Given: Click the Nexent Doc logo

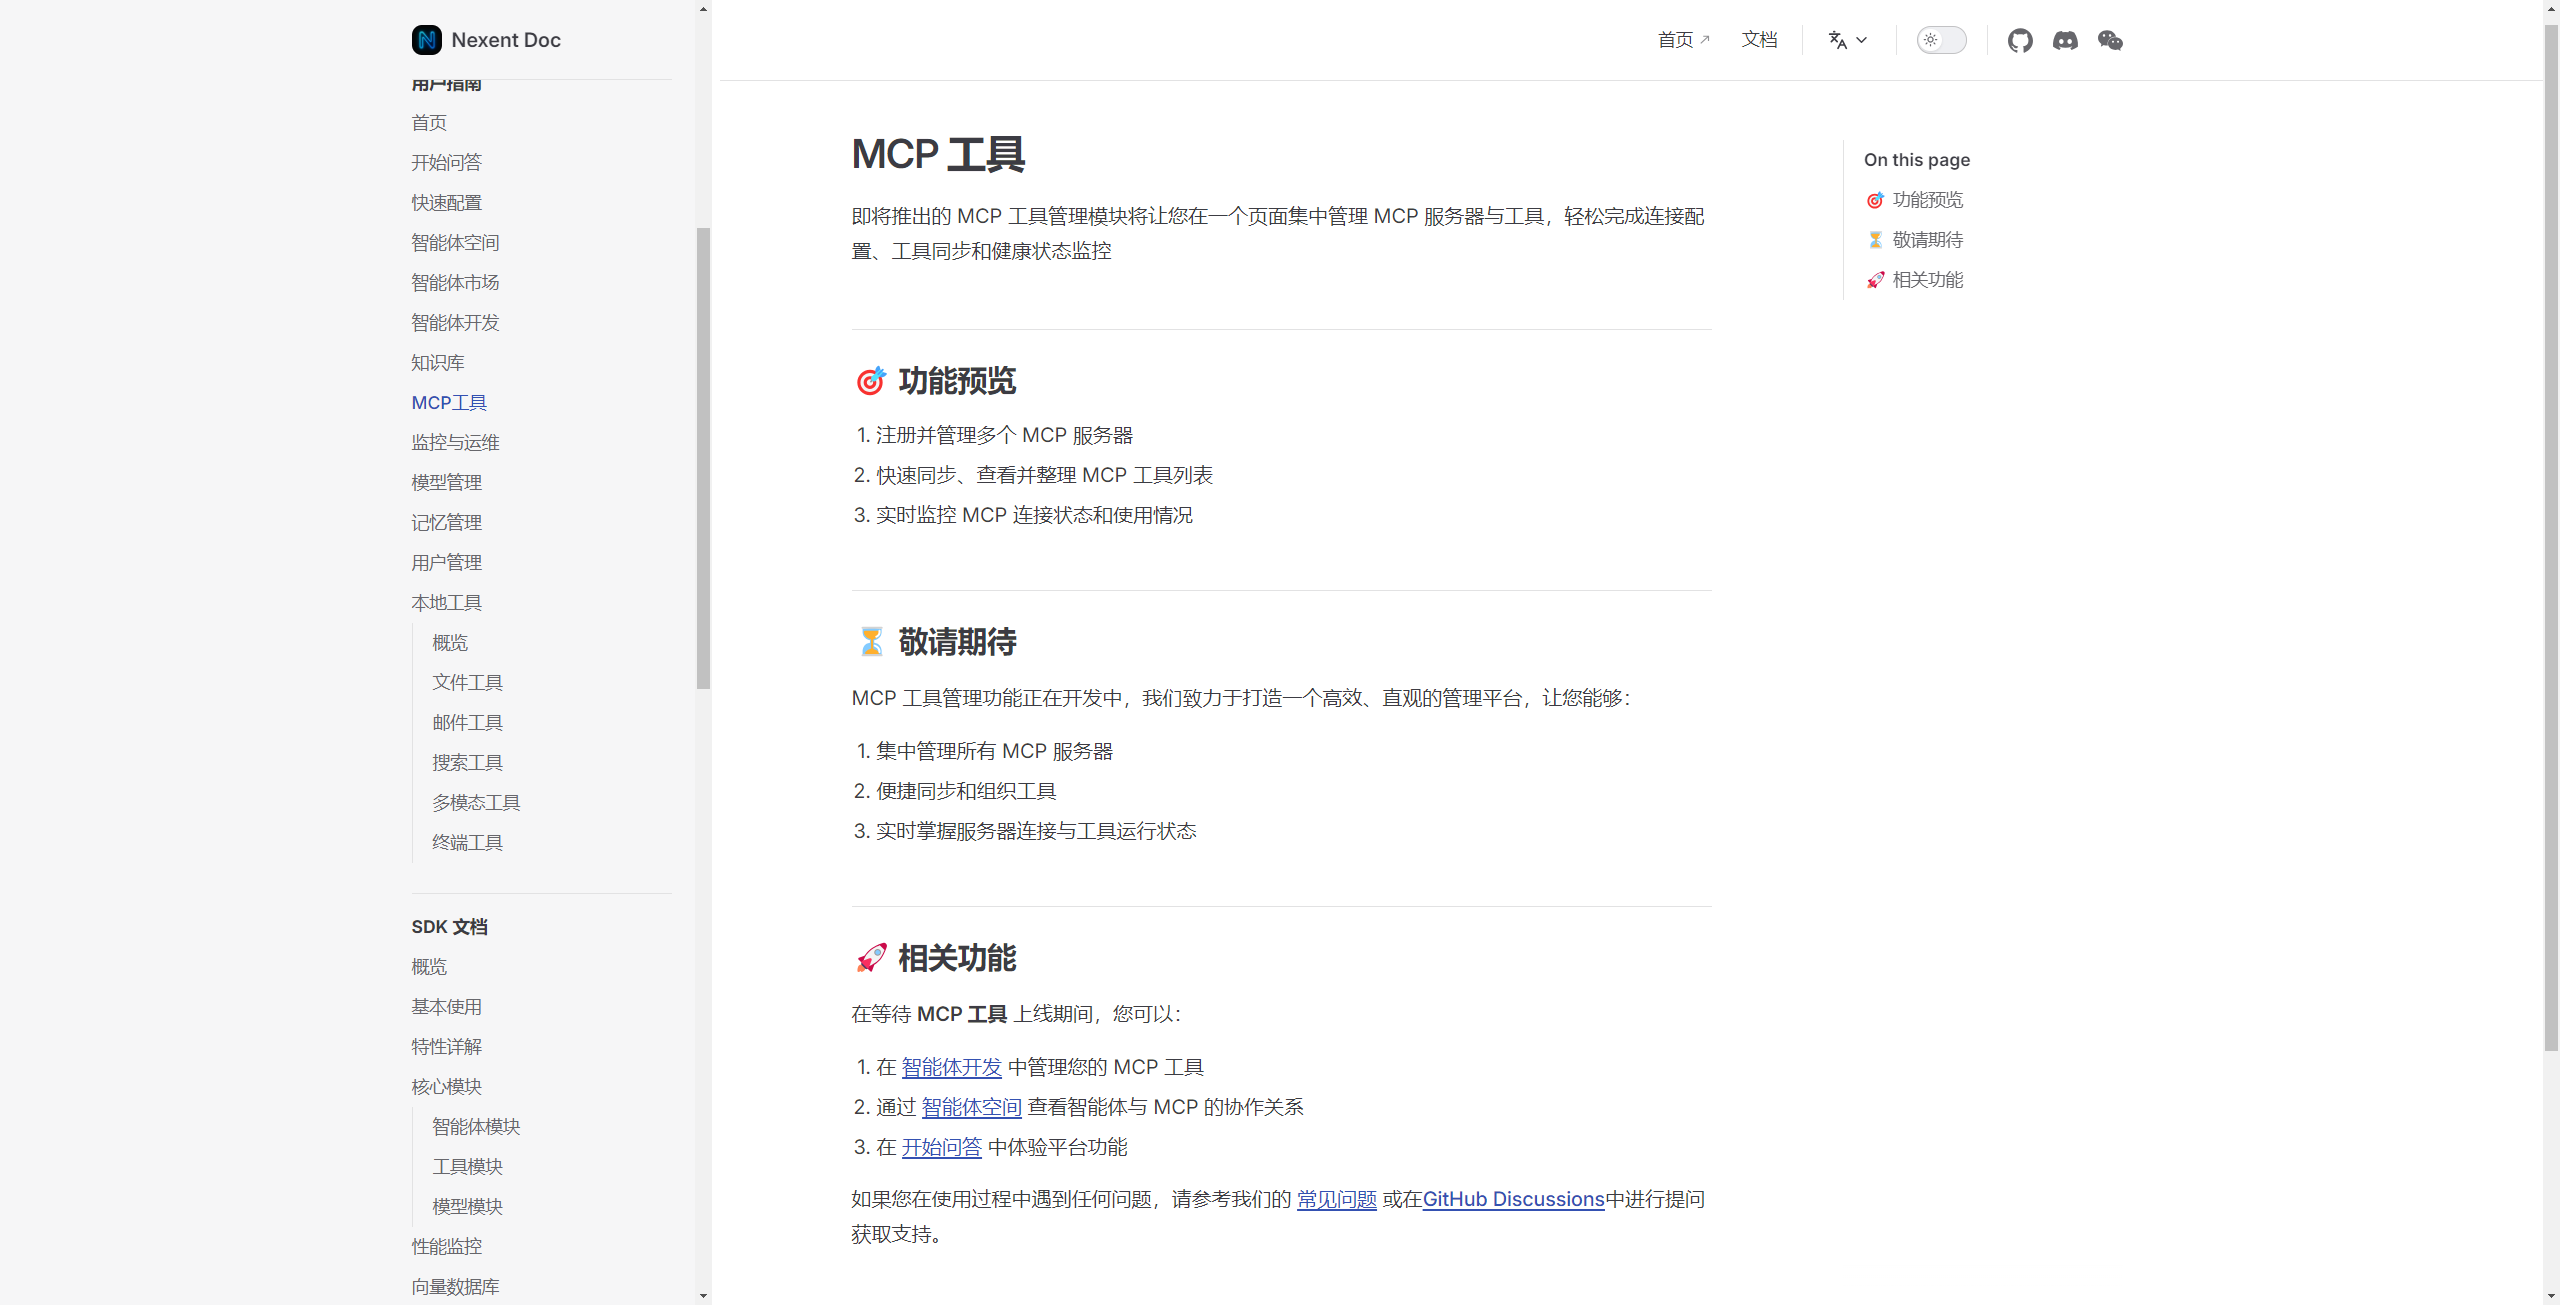Looking at the screenshot, I should click(x=427, y=40).
